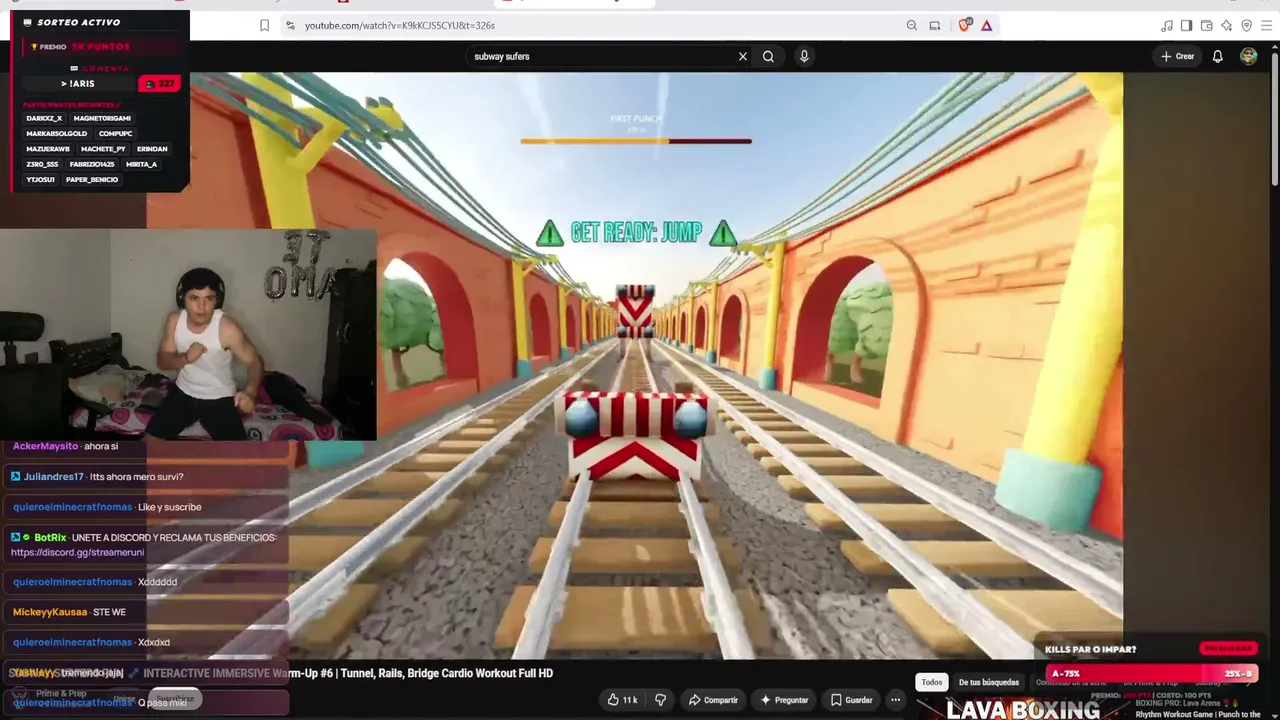Screen dimensions: 1280x720
Task: Click the 'SORTEO ACTIVO' overlay header
Action: (78, 22)
